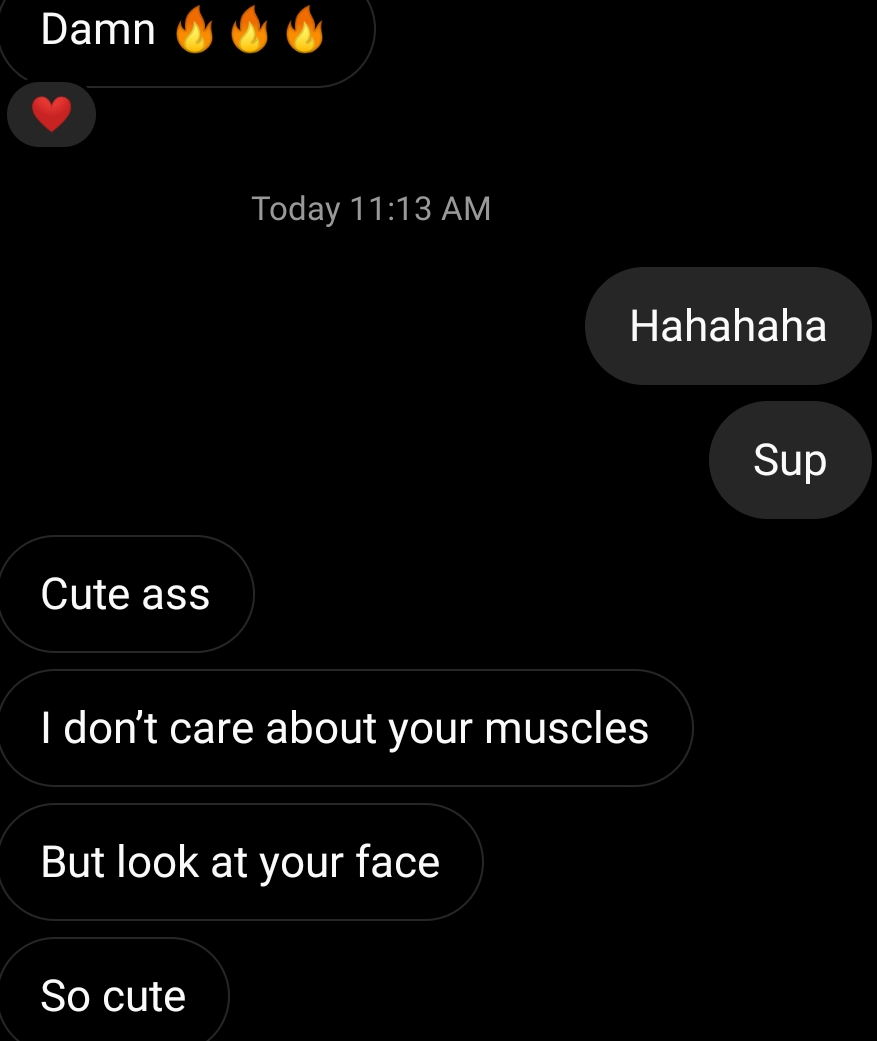Tap the word "Damn" in top message

coord(98,30)
